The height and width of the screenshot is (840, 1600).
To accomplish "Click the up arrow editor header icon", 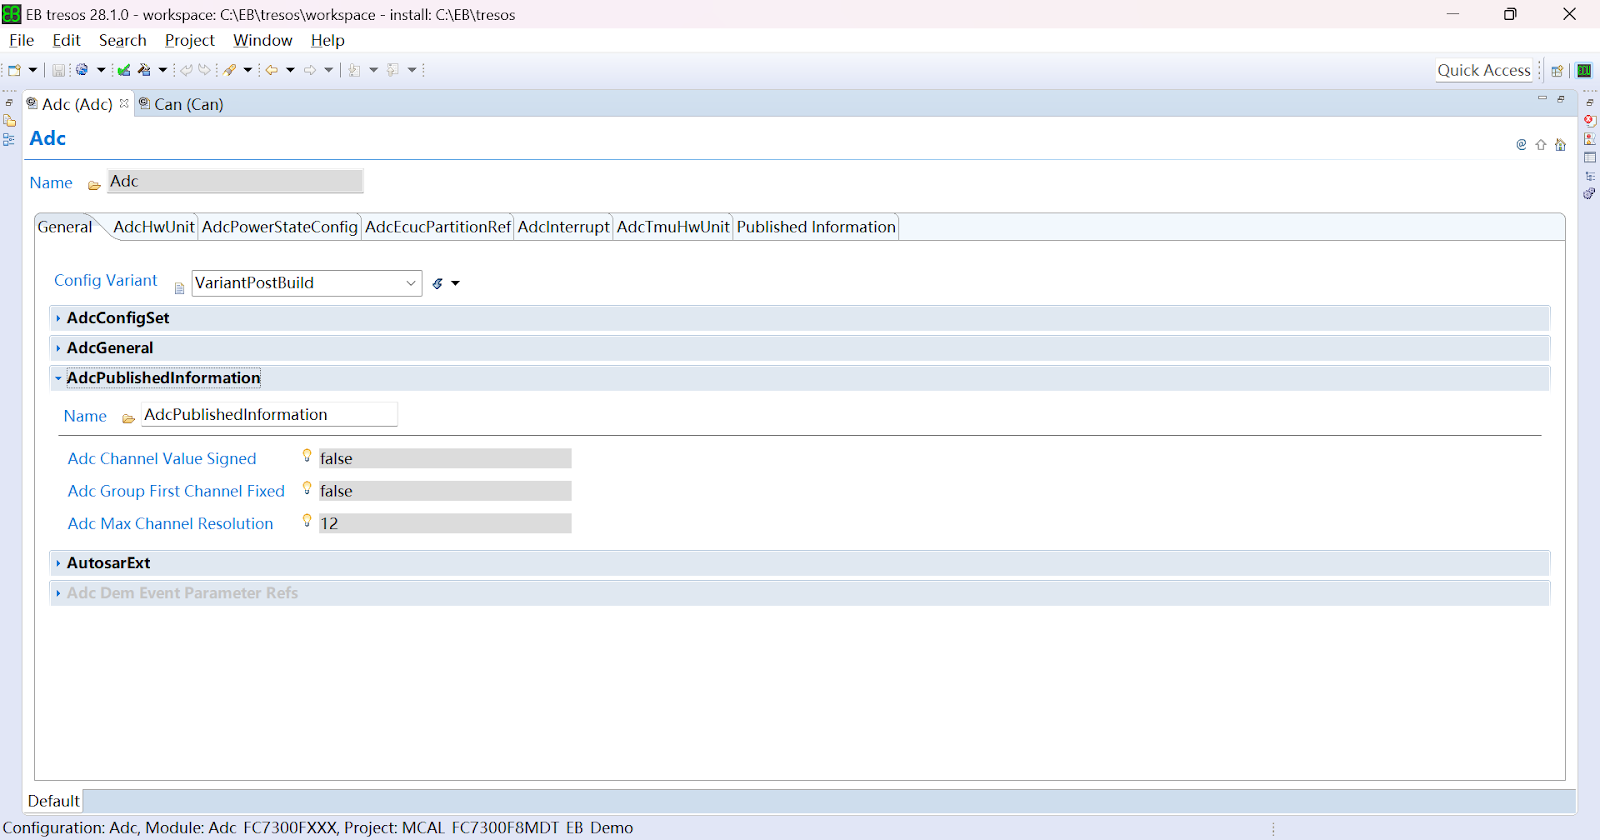I will click(x=1541, y=145).
